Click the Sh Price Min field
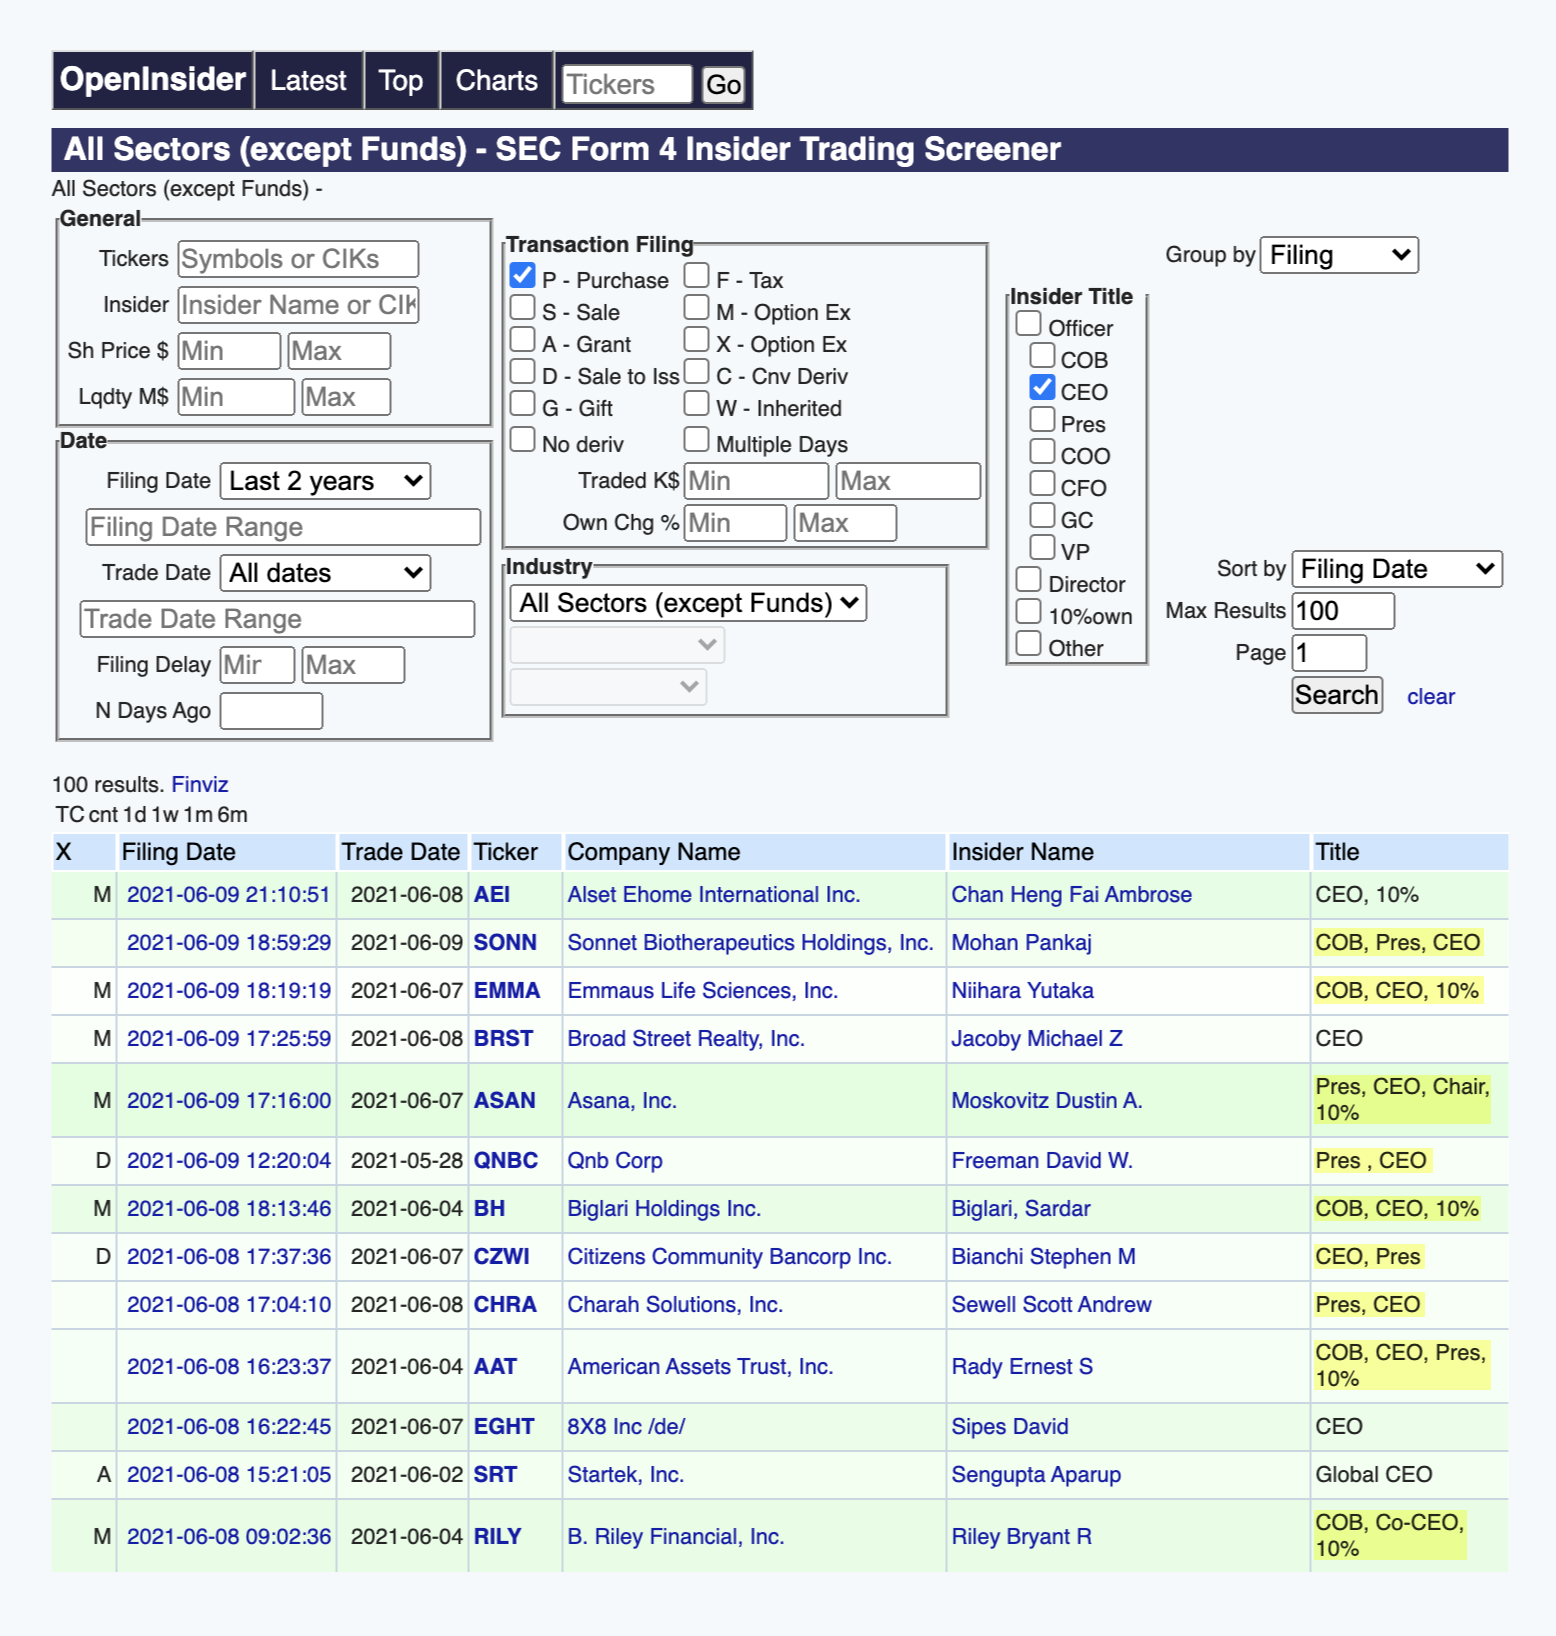This screenshot has height=1636, width=1556. pyautogui.click(x=229, y=351)
